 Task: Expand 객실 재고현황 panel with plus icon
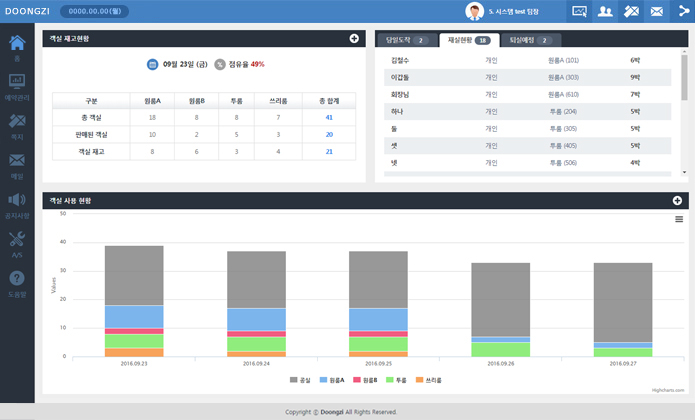pos(354,39)
